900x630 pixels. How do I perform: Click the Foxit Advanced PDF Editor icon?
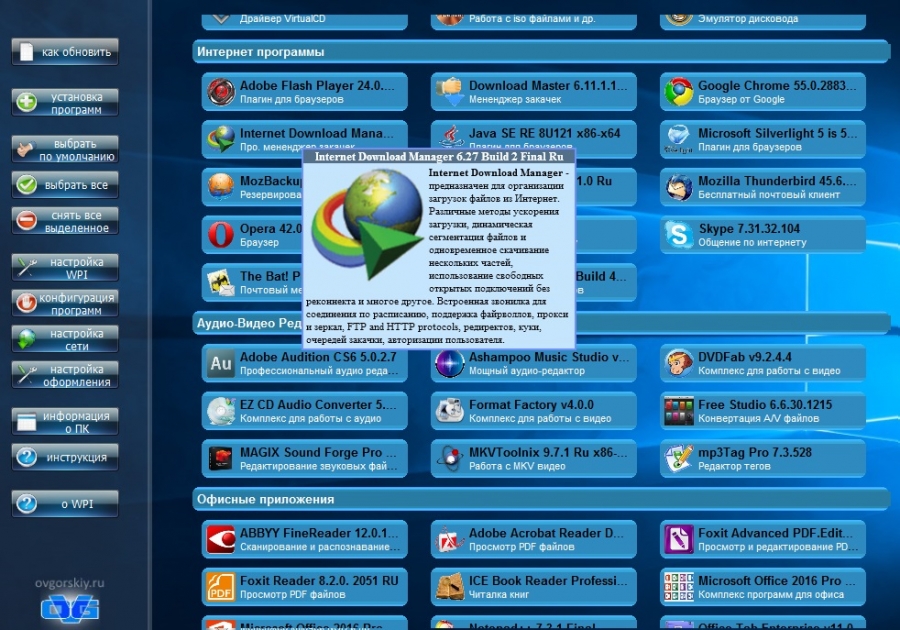coord(678,539)
